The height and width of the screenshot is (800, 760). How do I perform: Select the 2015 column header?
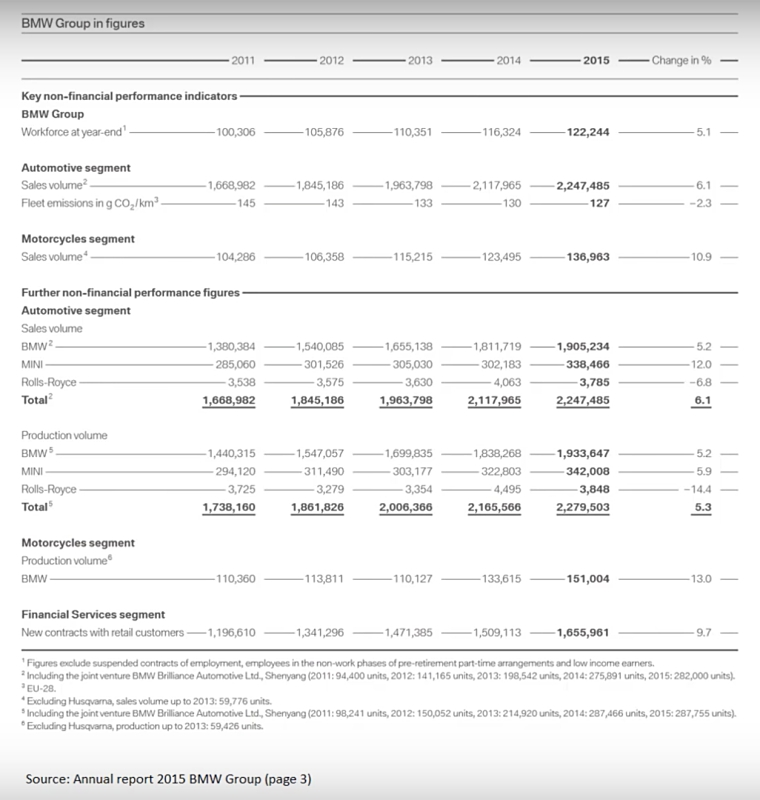[595, 60]
